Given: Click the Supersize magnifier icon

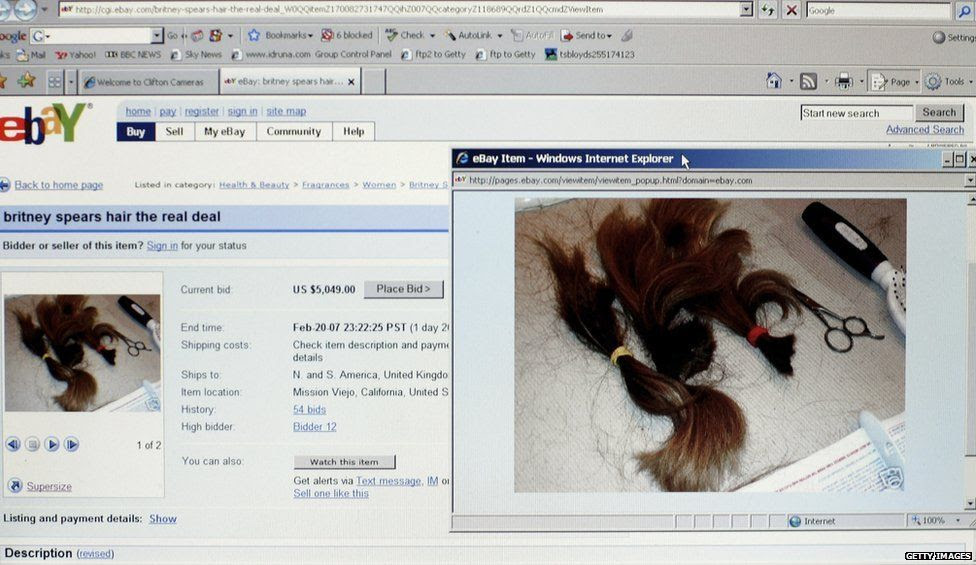Looking at the screenshot, I should point(16,486).
